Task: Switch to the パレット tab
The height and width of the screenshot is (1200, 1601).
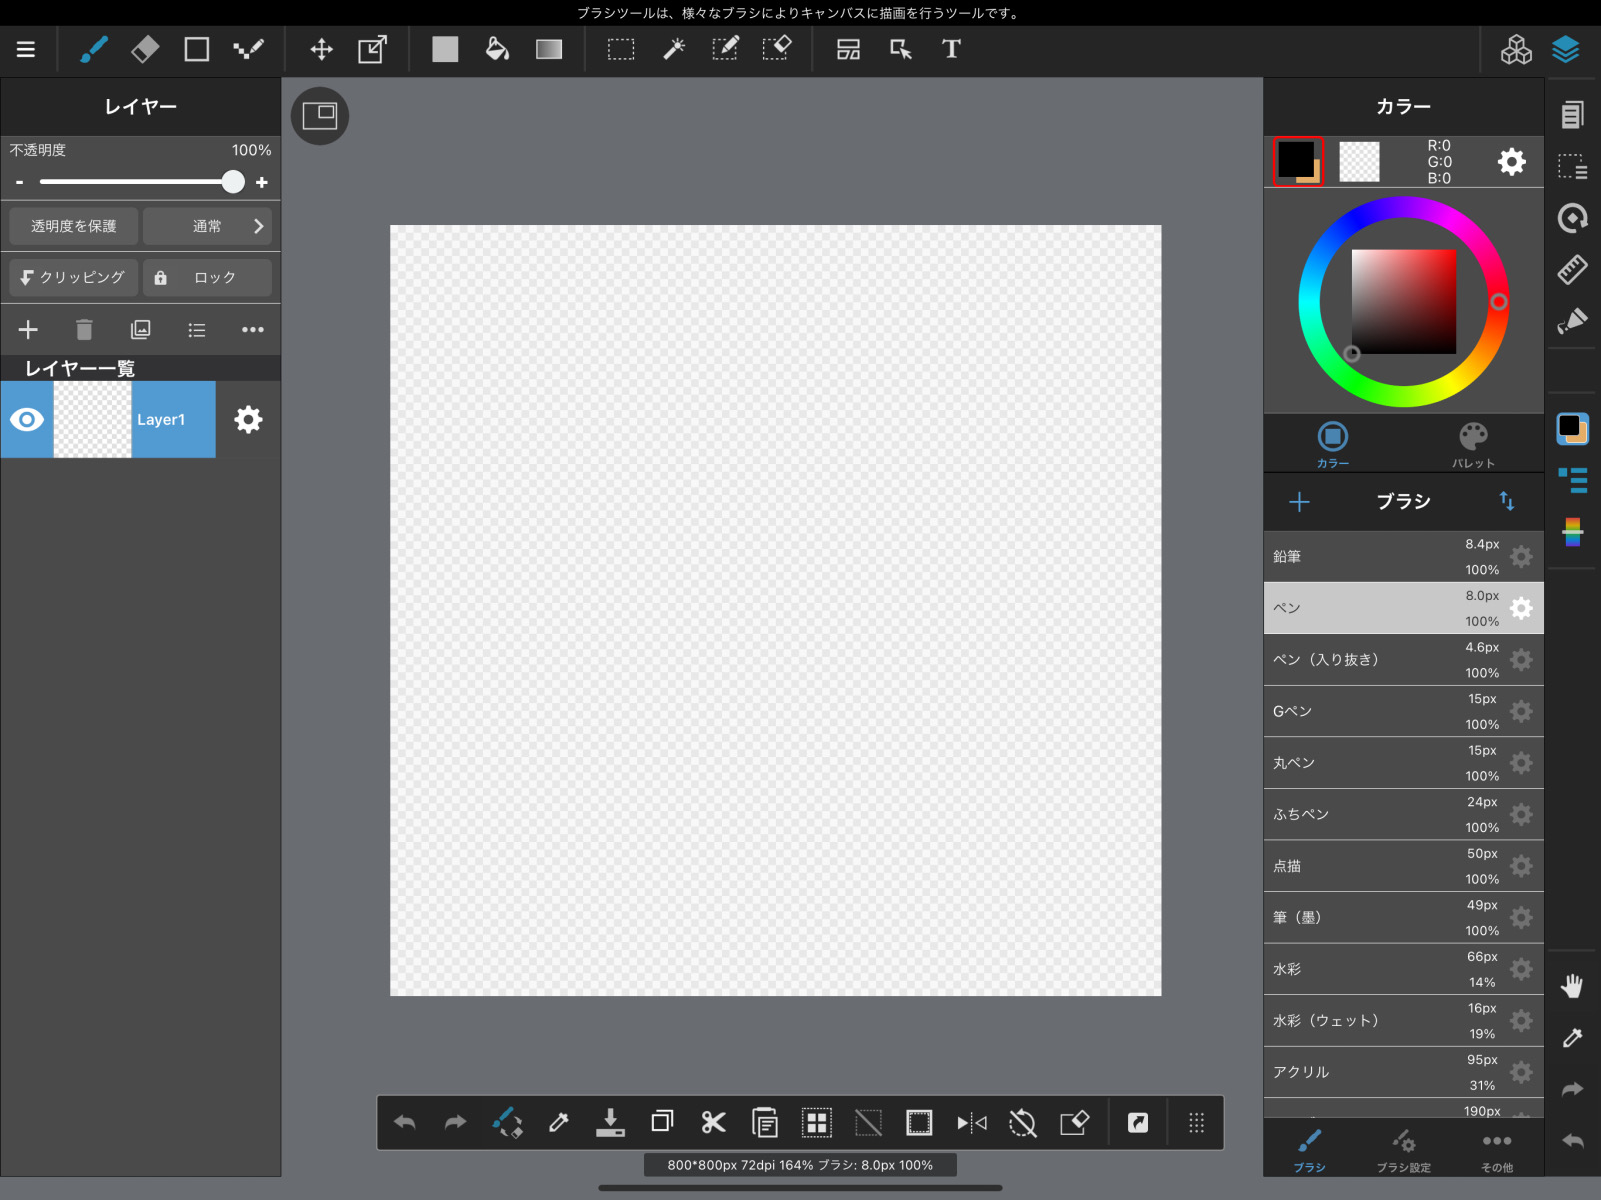Action: pos(1473,444)
